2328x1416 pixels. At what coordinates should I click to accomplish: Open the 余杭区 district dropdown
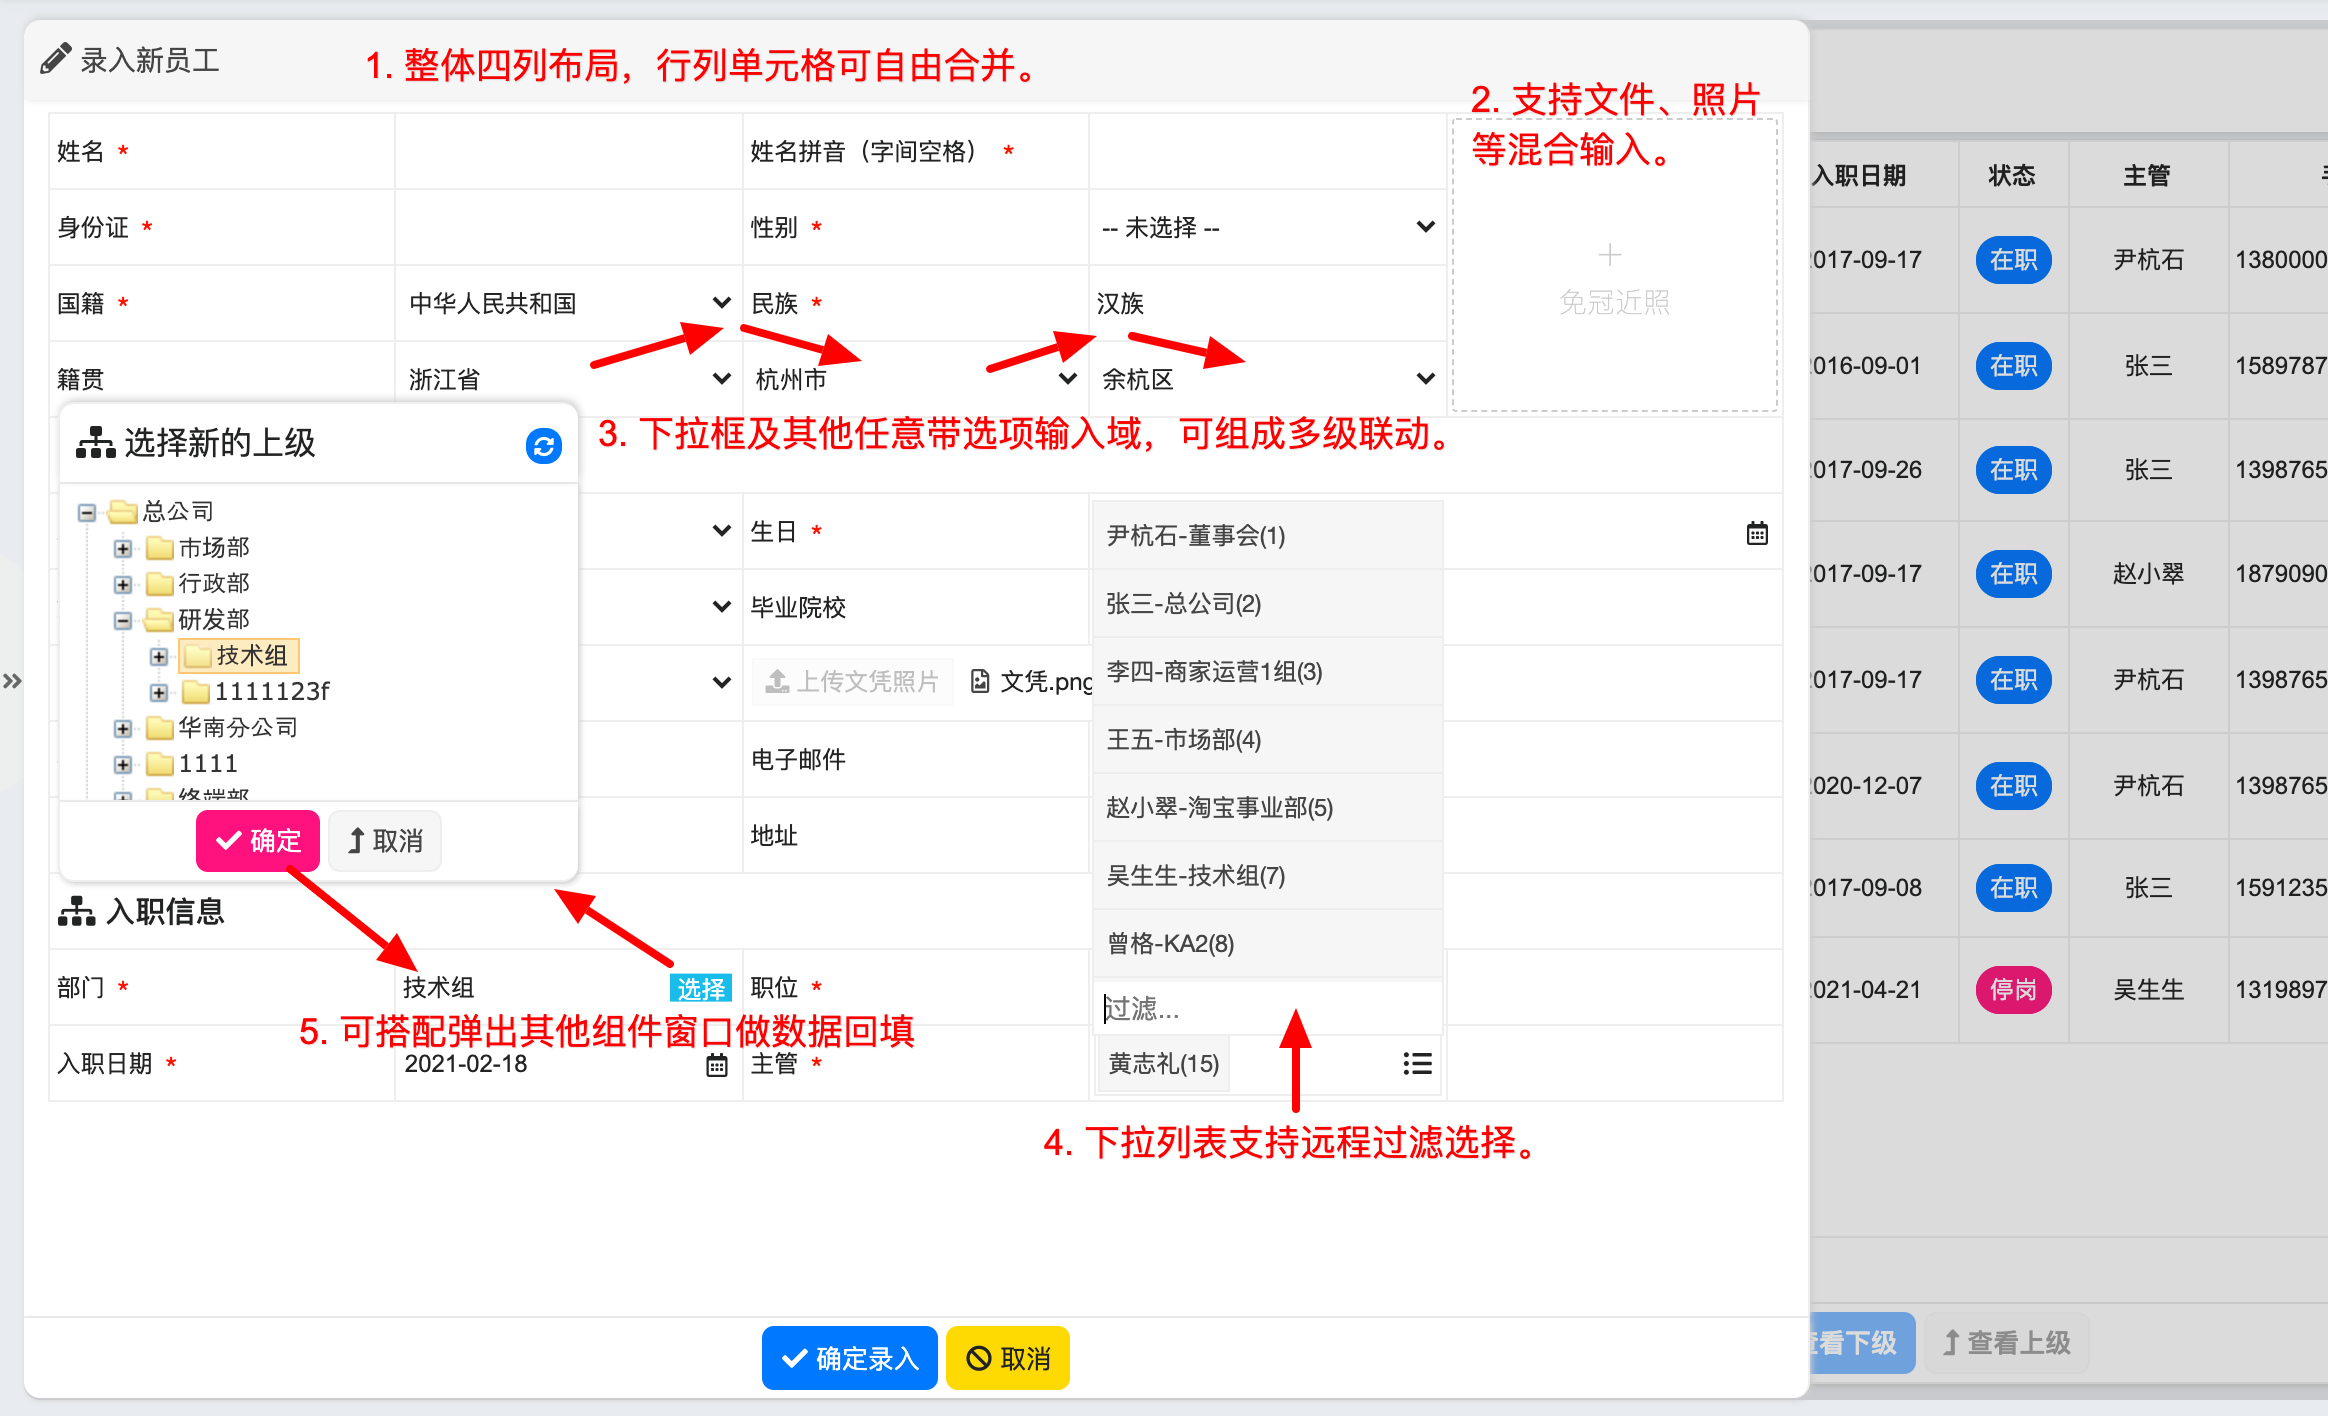click(x=1267, y=379)
